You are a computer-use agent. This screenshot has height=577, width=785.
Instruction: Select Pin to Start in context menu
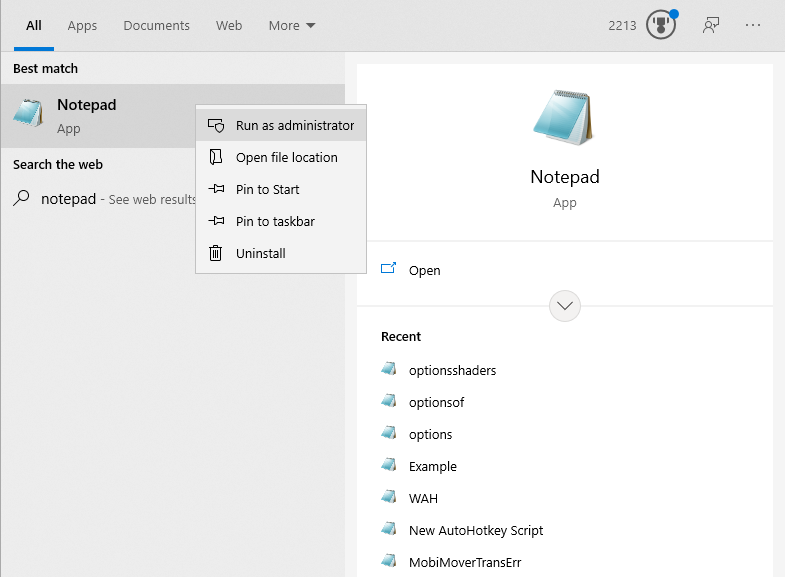[281, 189]
